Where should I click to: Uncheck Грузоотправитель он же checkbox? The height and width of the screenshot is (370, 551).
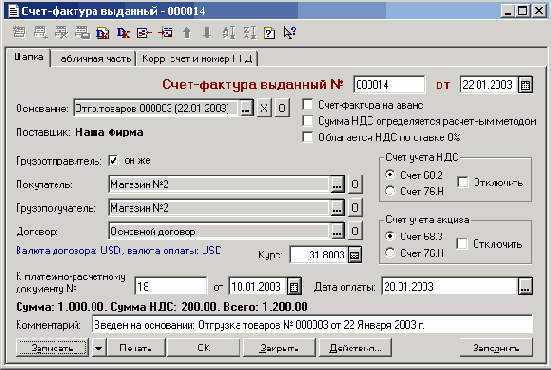(x=114, y=161)
